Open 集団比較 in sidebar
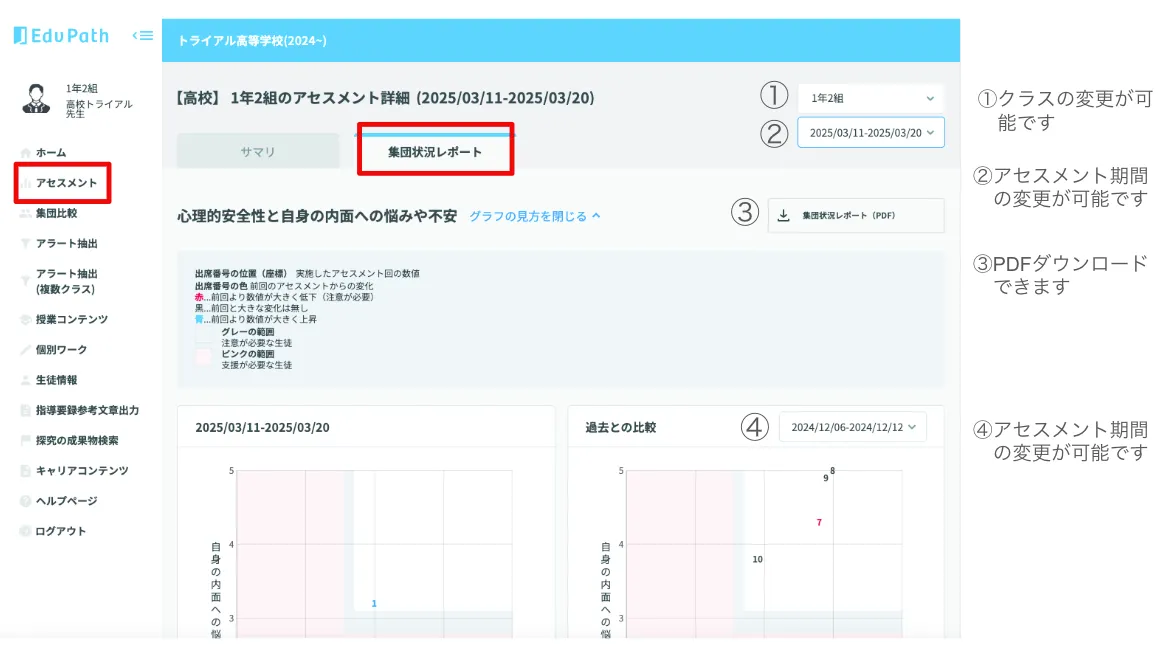The width and height of the screenshot is (1170, 657). 57,214
